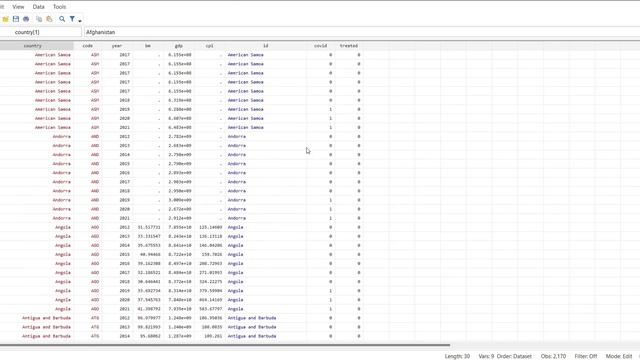Select gdp cell in American Samoa 2021 row
640x360 pixels.
click(x=180, y=127)
